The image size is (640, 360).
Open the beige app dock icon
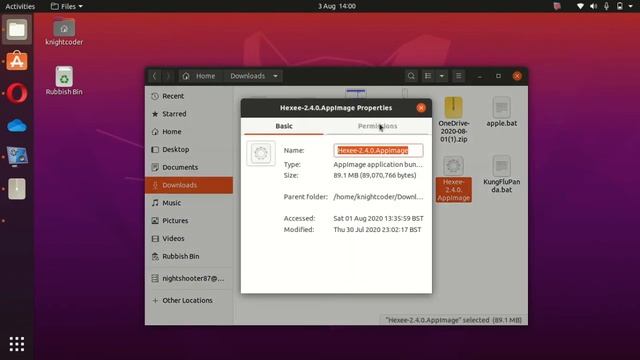(x=17, y=189)
